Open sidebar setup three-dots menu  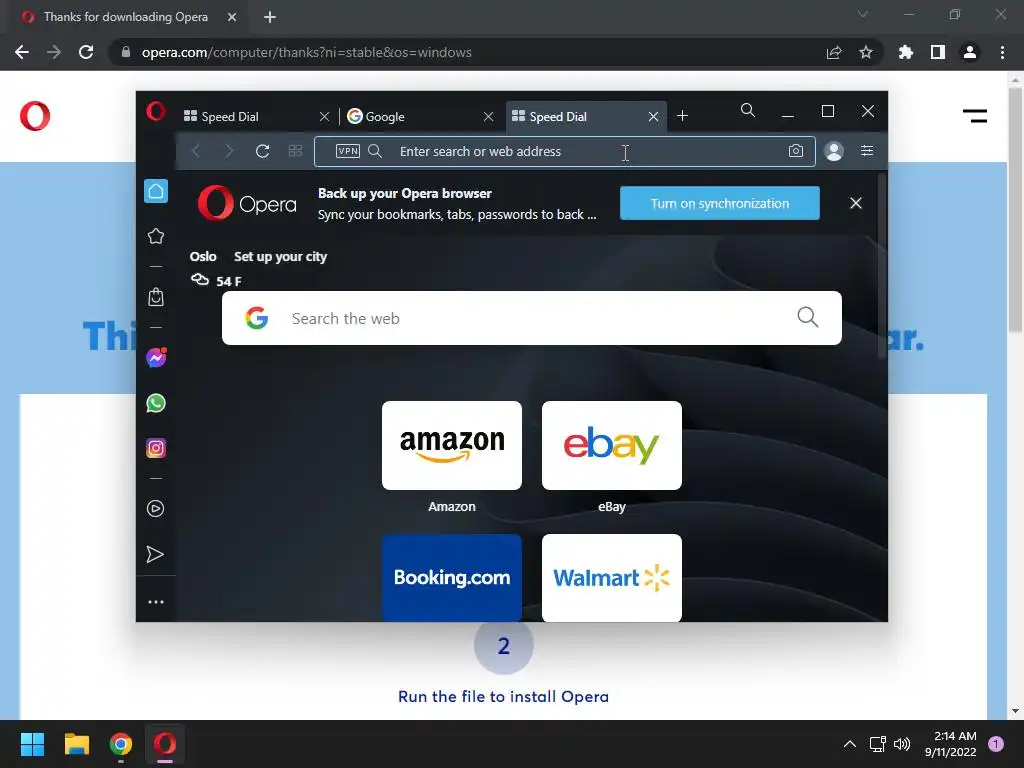[155, 602]
